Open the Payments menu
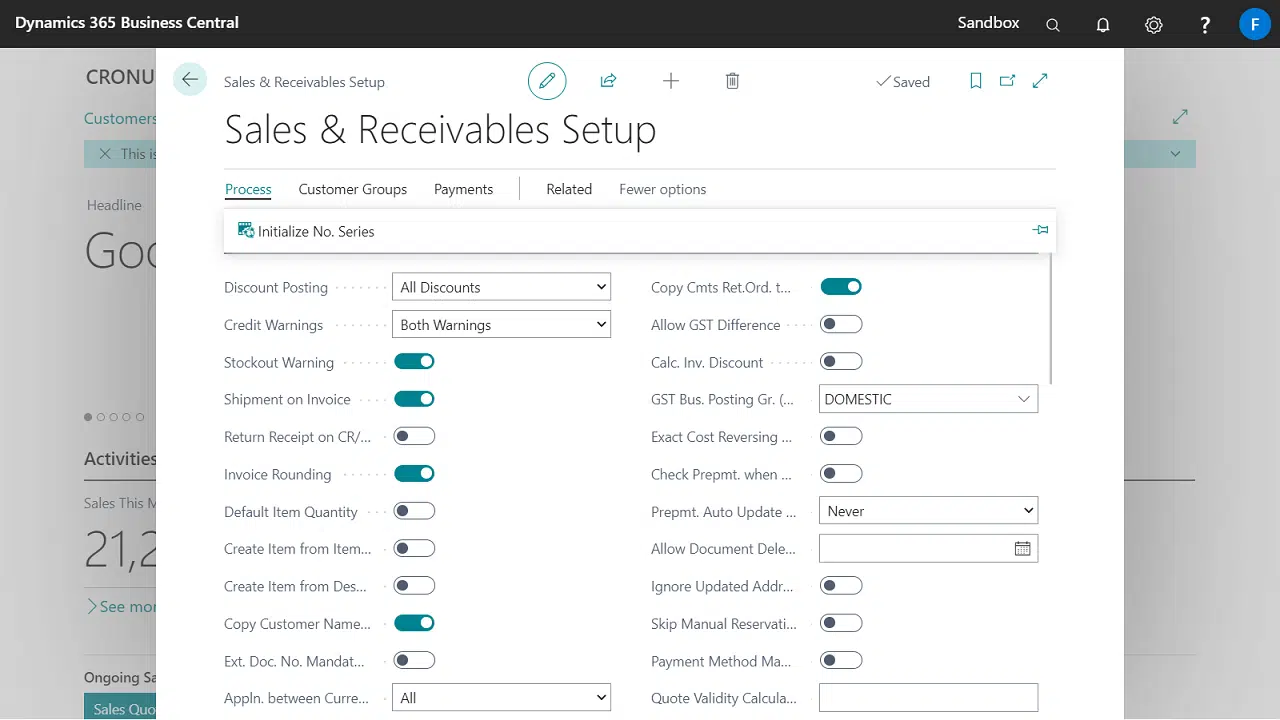Image resolution: width=1280 pixels, height=720 pixels. click(x=463, y=189)
